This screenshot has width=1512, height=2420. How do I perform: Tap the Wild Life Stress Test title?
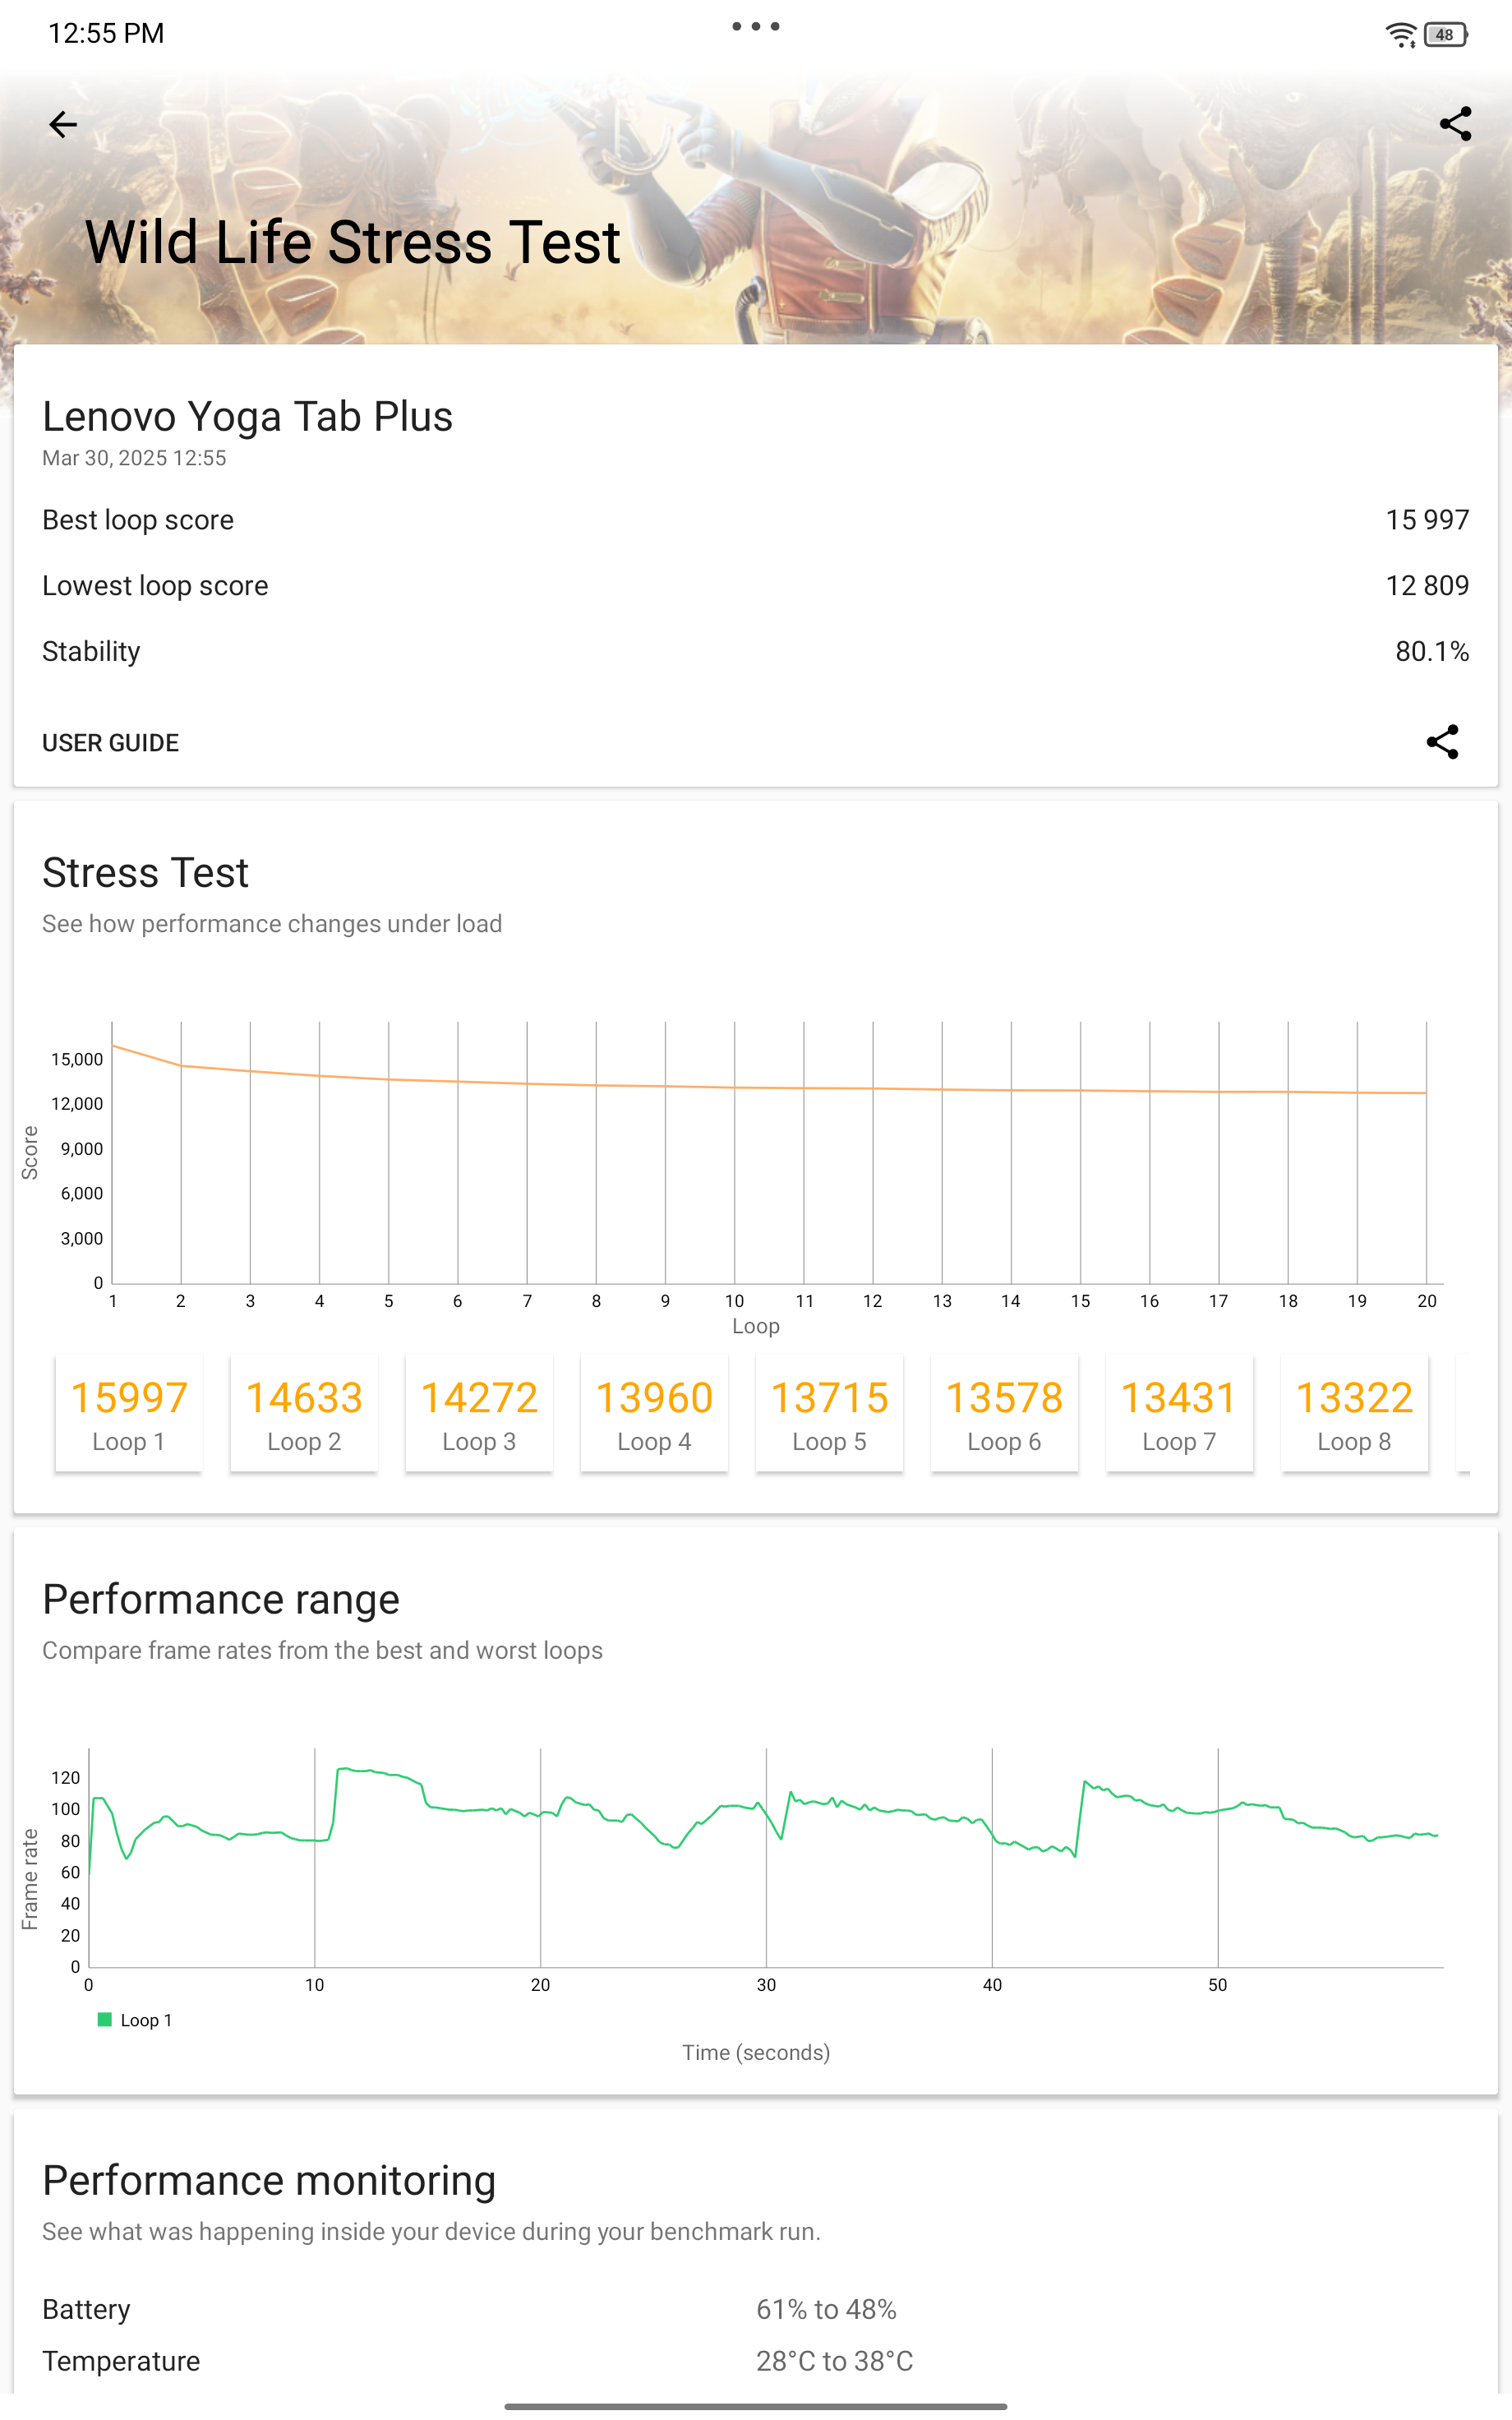353,243
